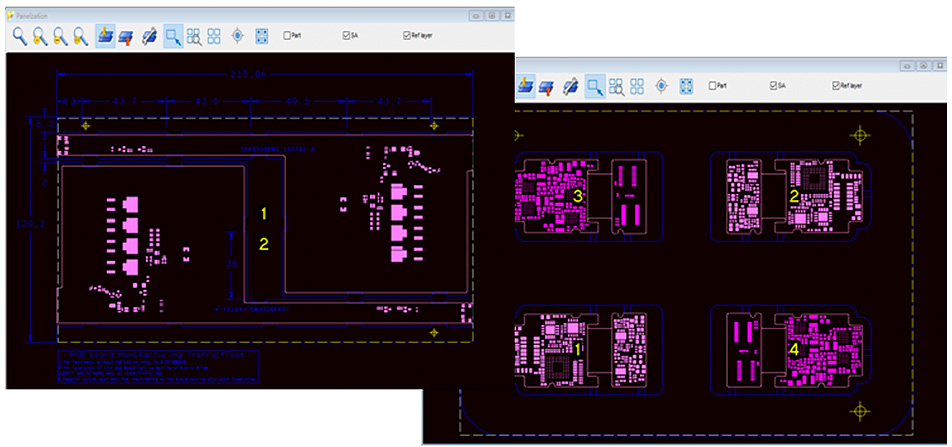The width and height of the screenshot is (952, 447).
Task: Uncheck the SA checkbox in Panelization window
Action: 347,36
